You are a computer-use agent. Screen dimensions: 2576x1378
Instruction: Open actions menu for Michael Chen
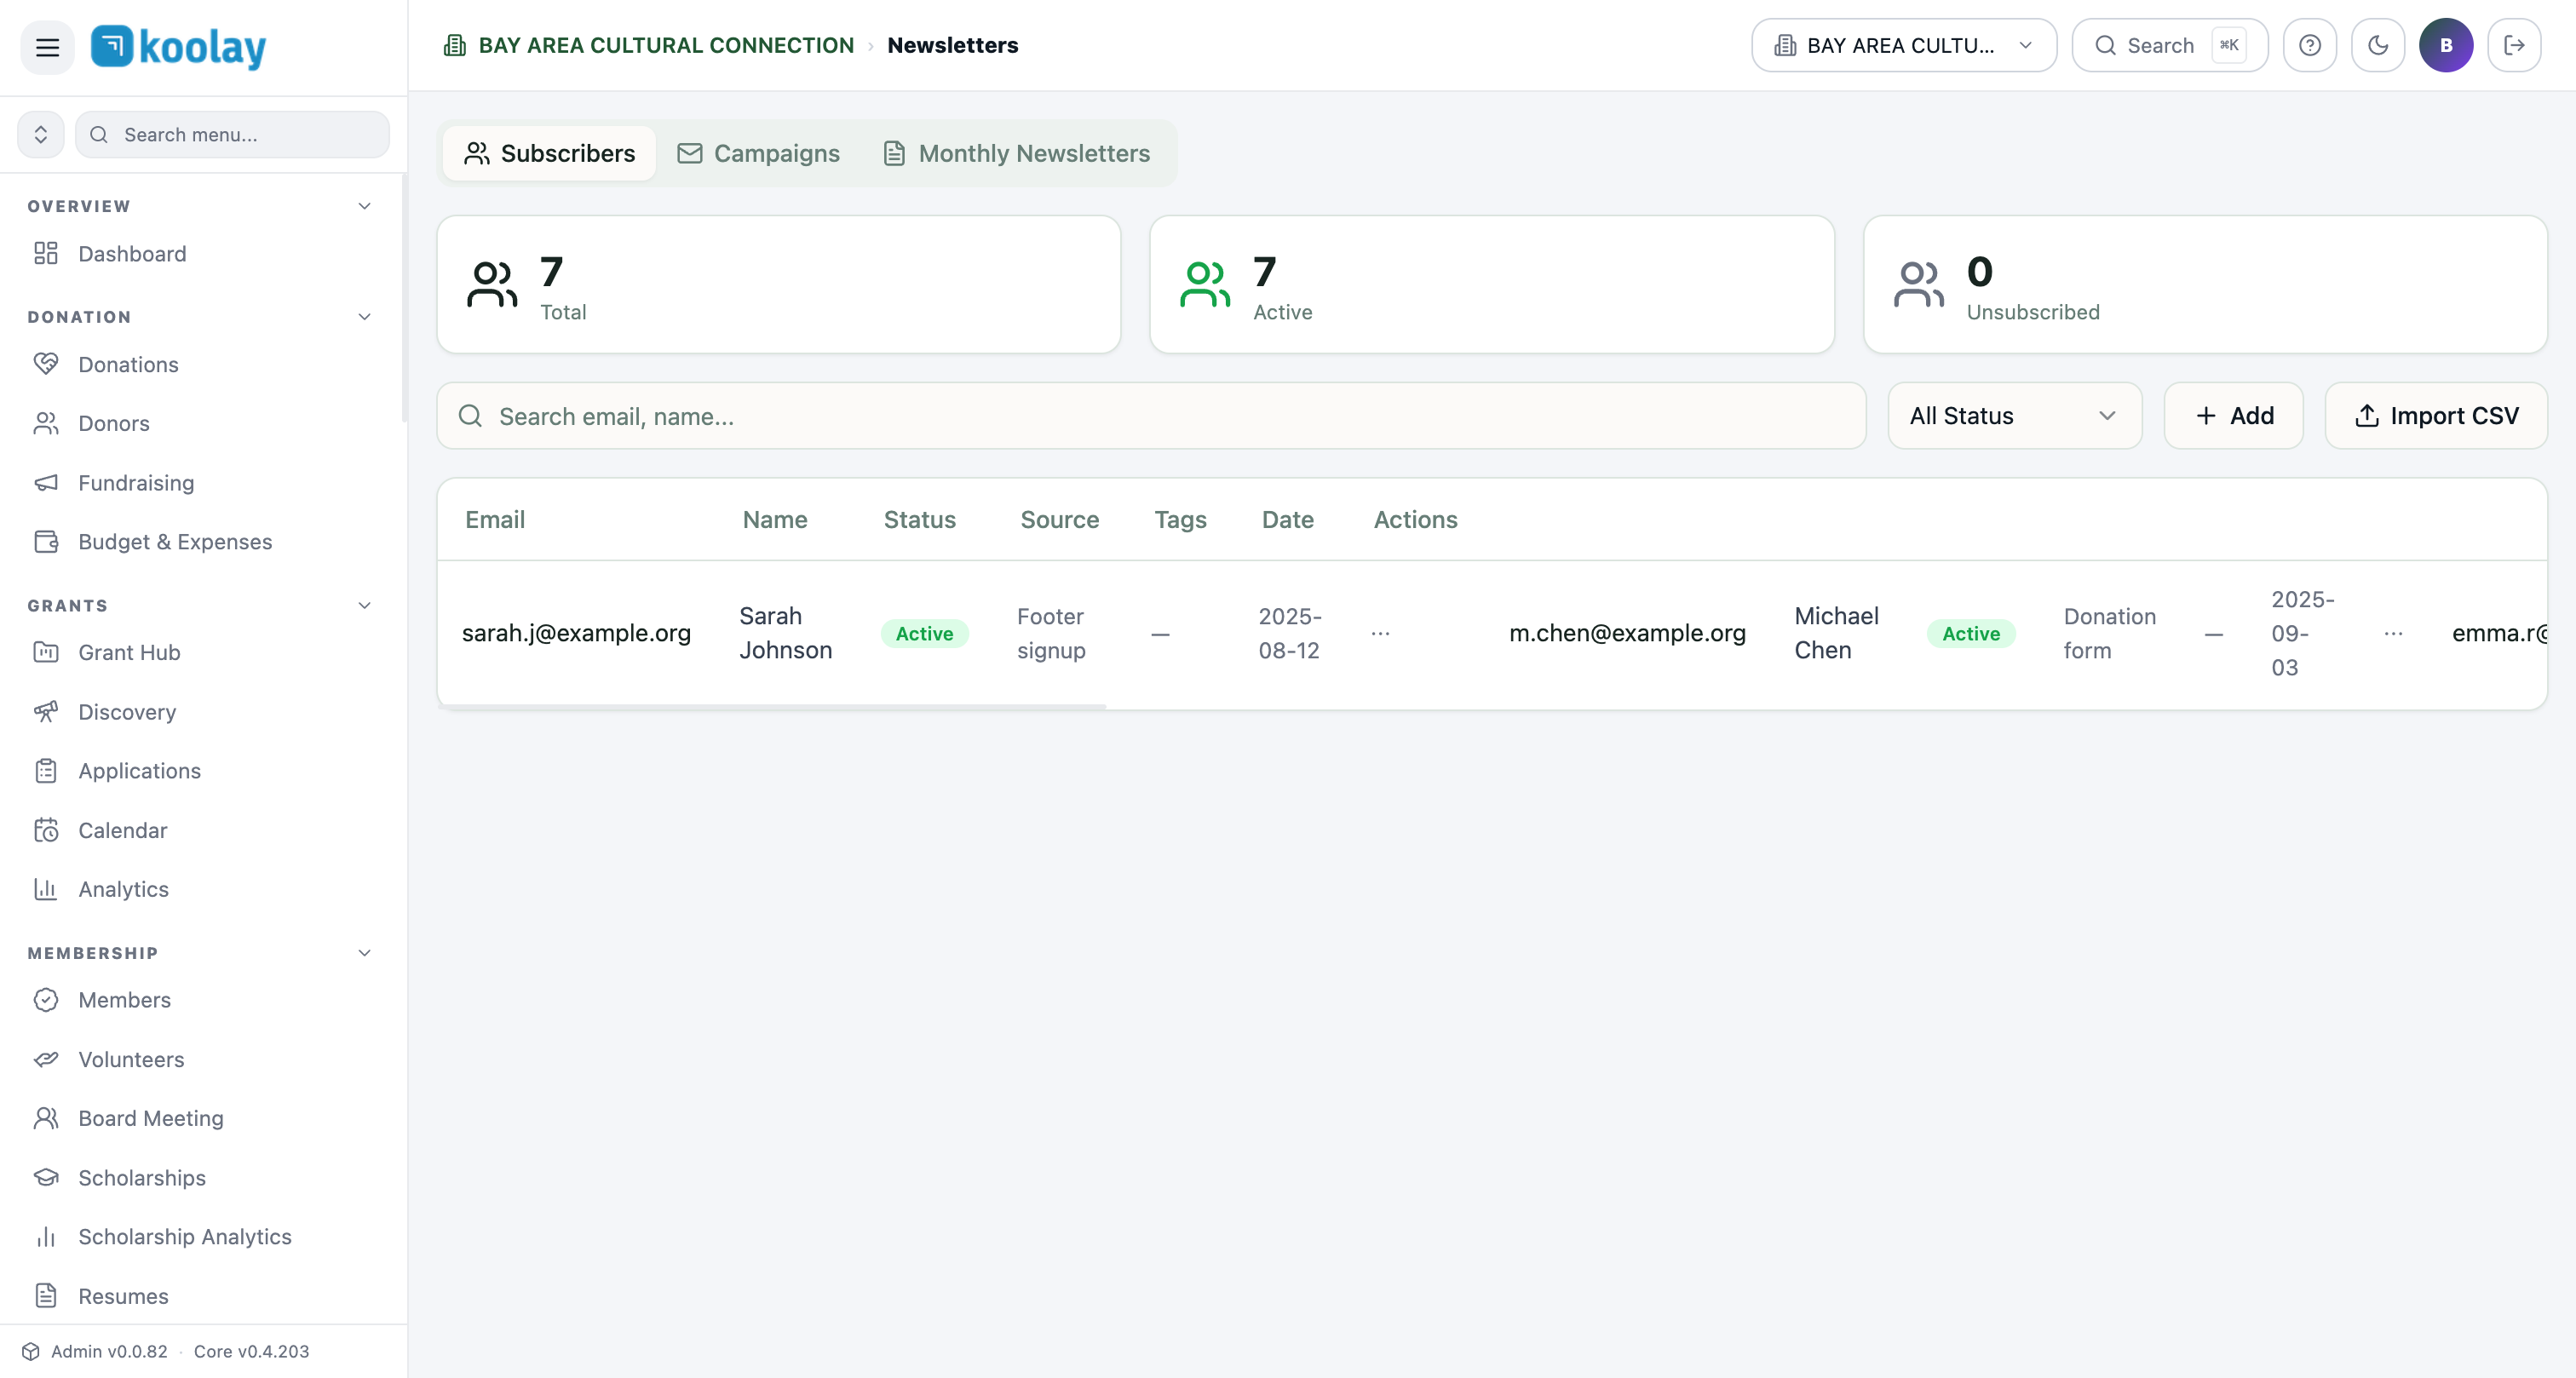pyautogui.click(x=2393, y=634)
